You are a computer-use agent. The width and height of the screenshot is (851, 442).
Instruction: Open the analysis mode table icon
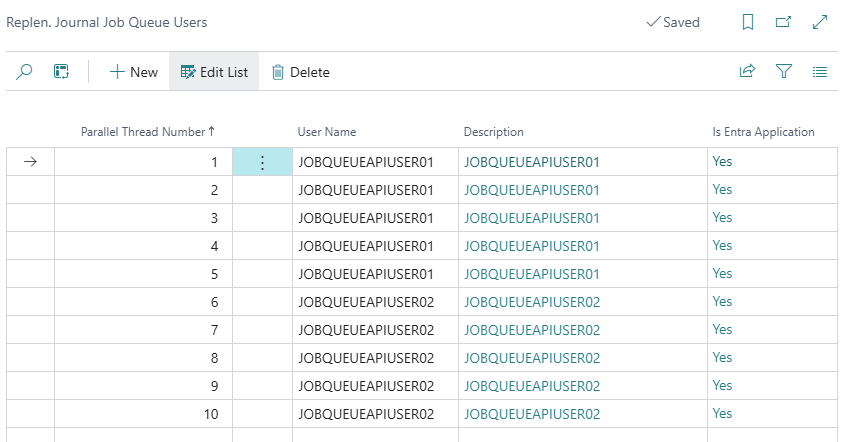[61, 72]
